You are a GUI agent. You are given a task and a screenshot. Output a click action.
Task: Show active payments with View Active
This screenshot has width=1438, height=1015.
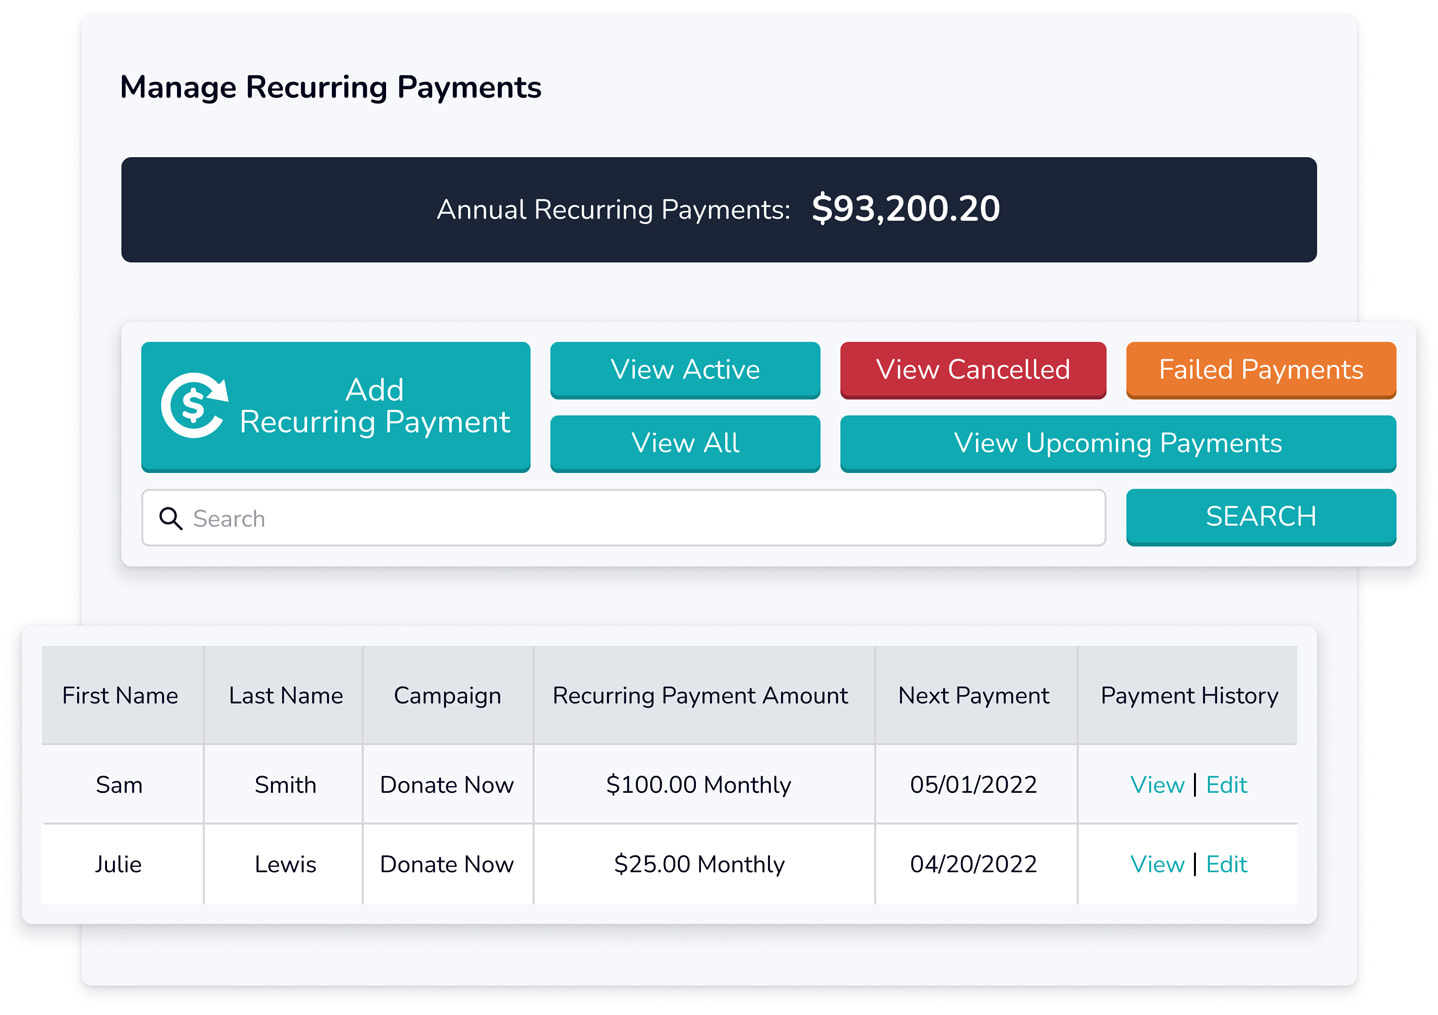coord(685,370)
